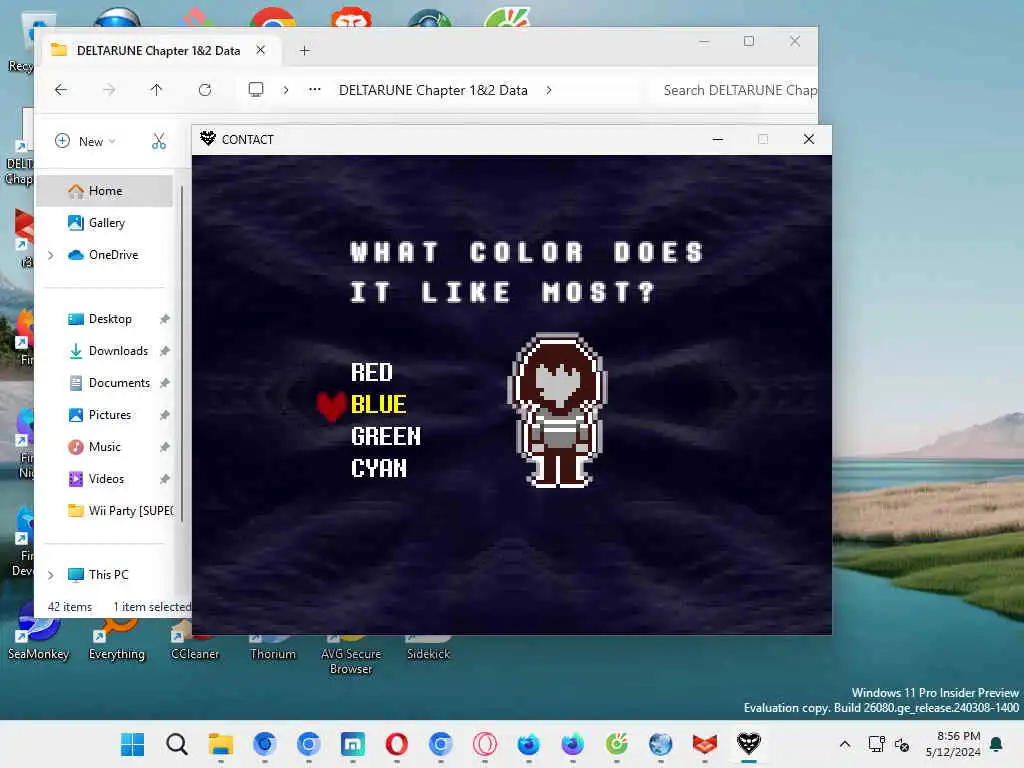Screen dimensions: 1024x768
Task: Focus the Search DELTARUNE search box
Action: coord(735,90)
